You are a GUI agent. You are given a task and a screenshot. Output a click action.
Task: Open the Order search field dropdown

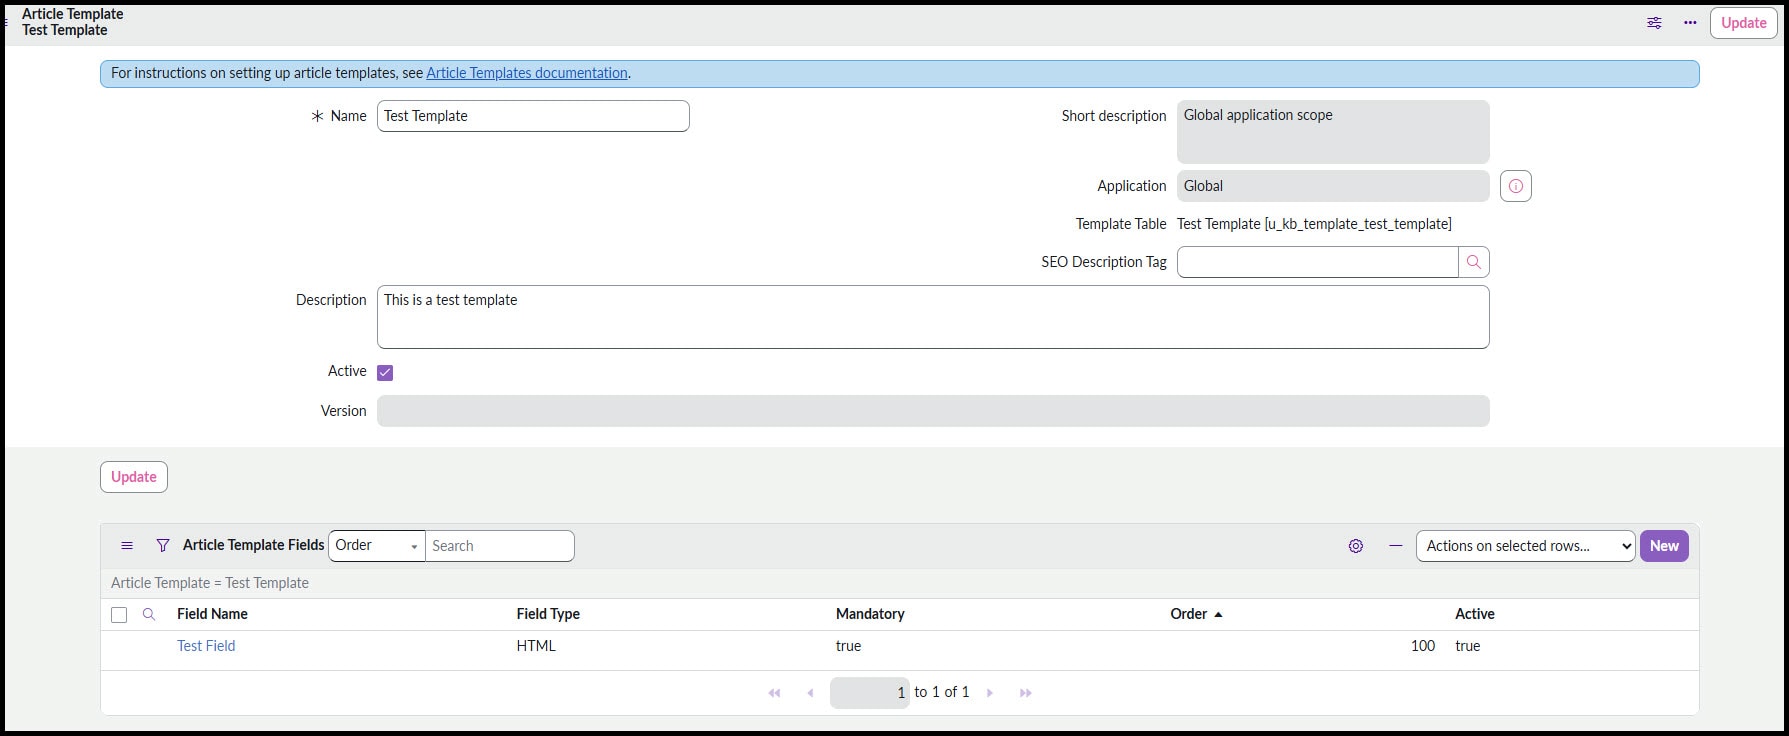pyautogui.click(x=377, y=546)
